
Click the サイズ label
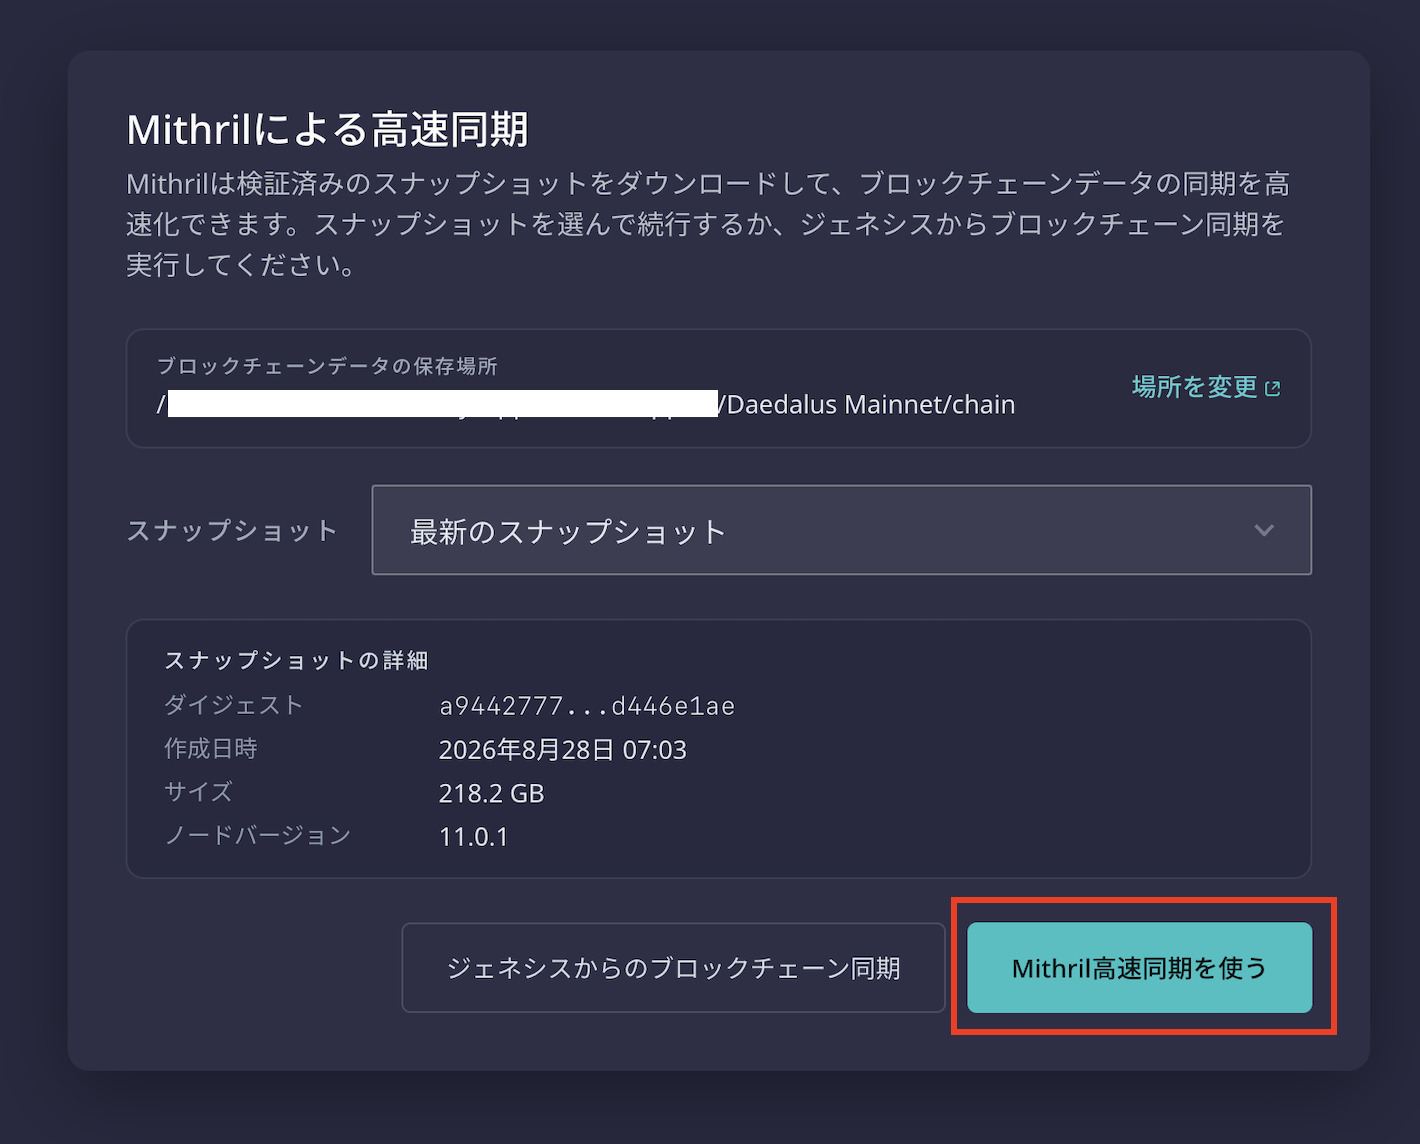pos(198,792)
